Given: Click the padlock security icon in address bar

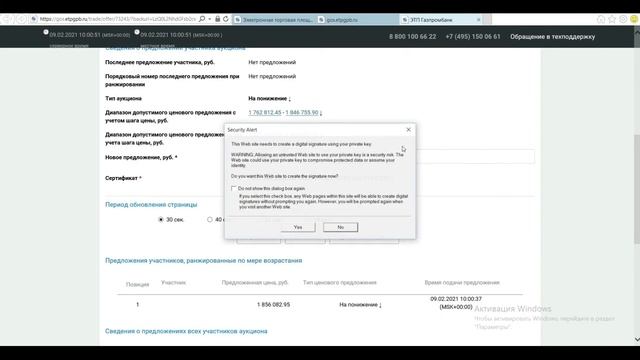Looking at the screenshot, I should [218, 19].
